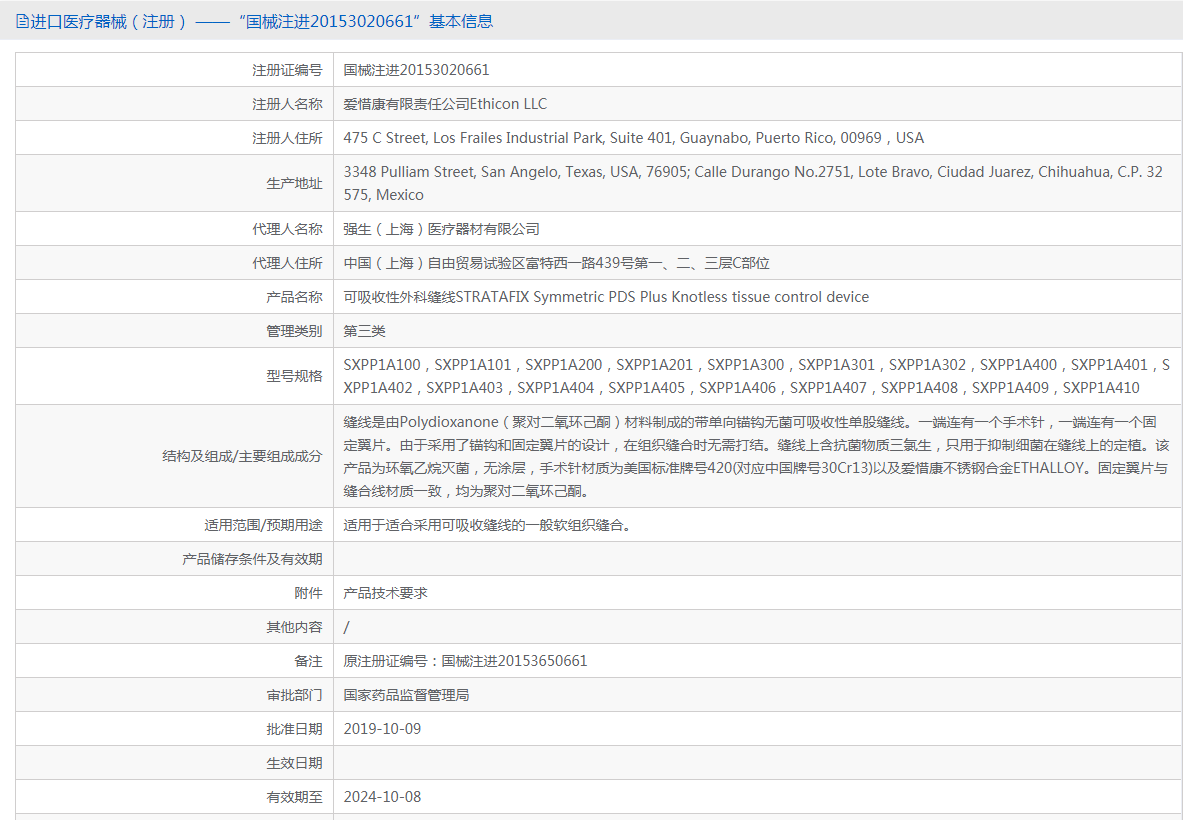
Task: Click the 附件 label
Action: (x=309, y=592)
